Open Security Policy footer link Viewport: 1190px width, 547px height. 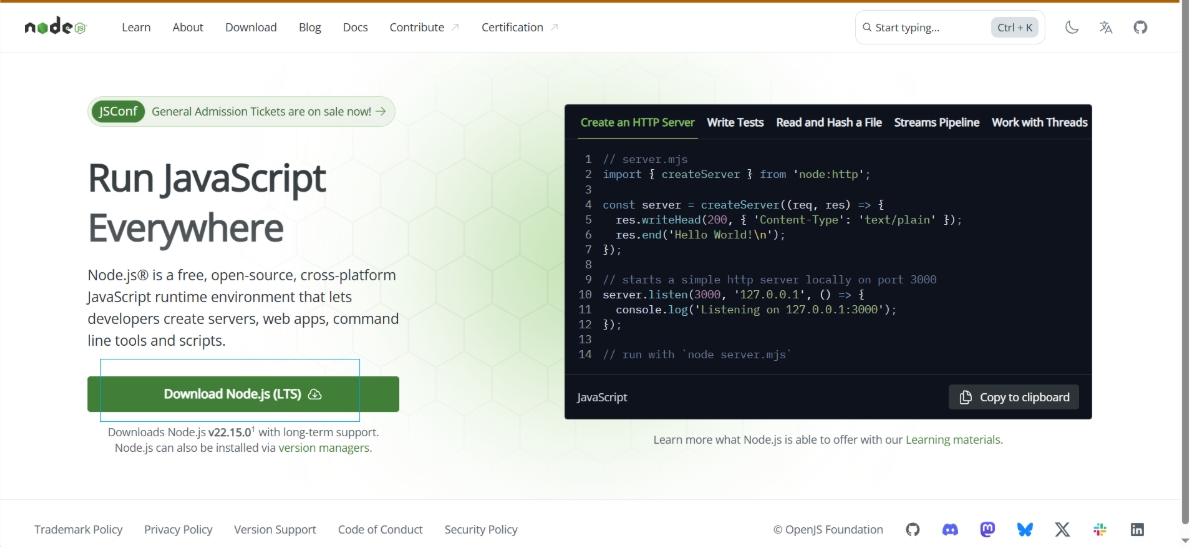[481, 530]
